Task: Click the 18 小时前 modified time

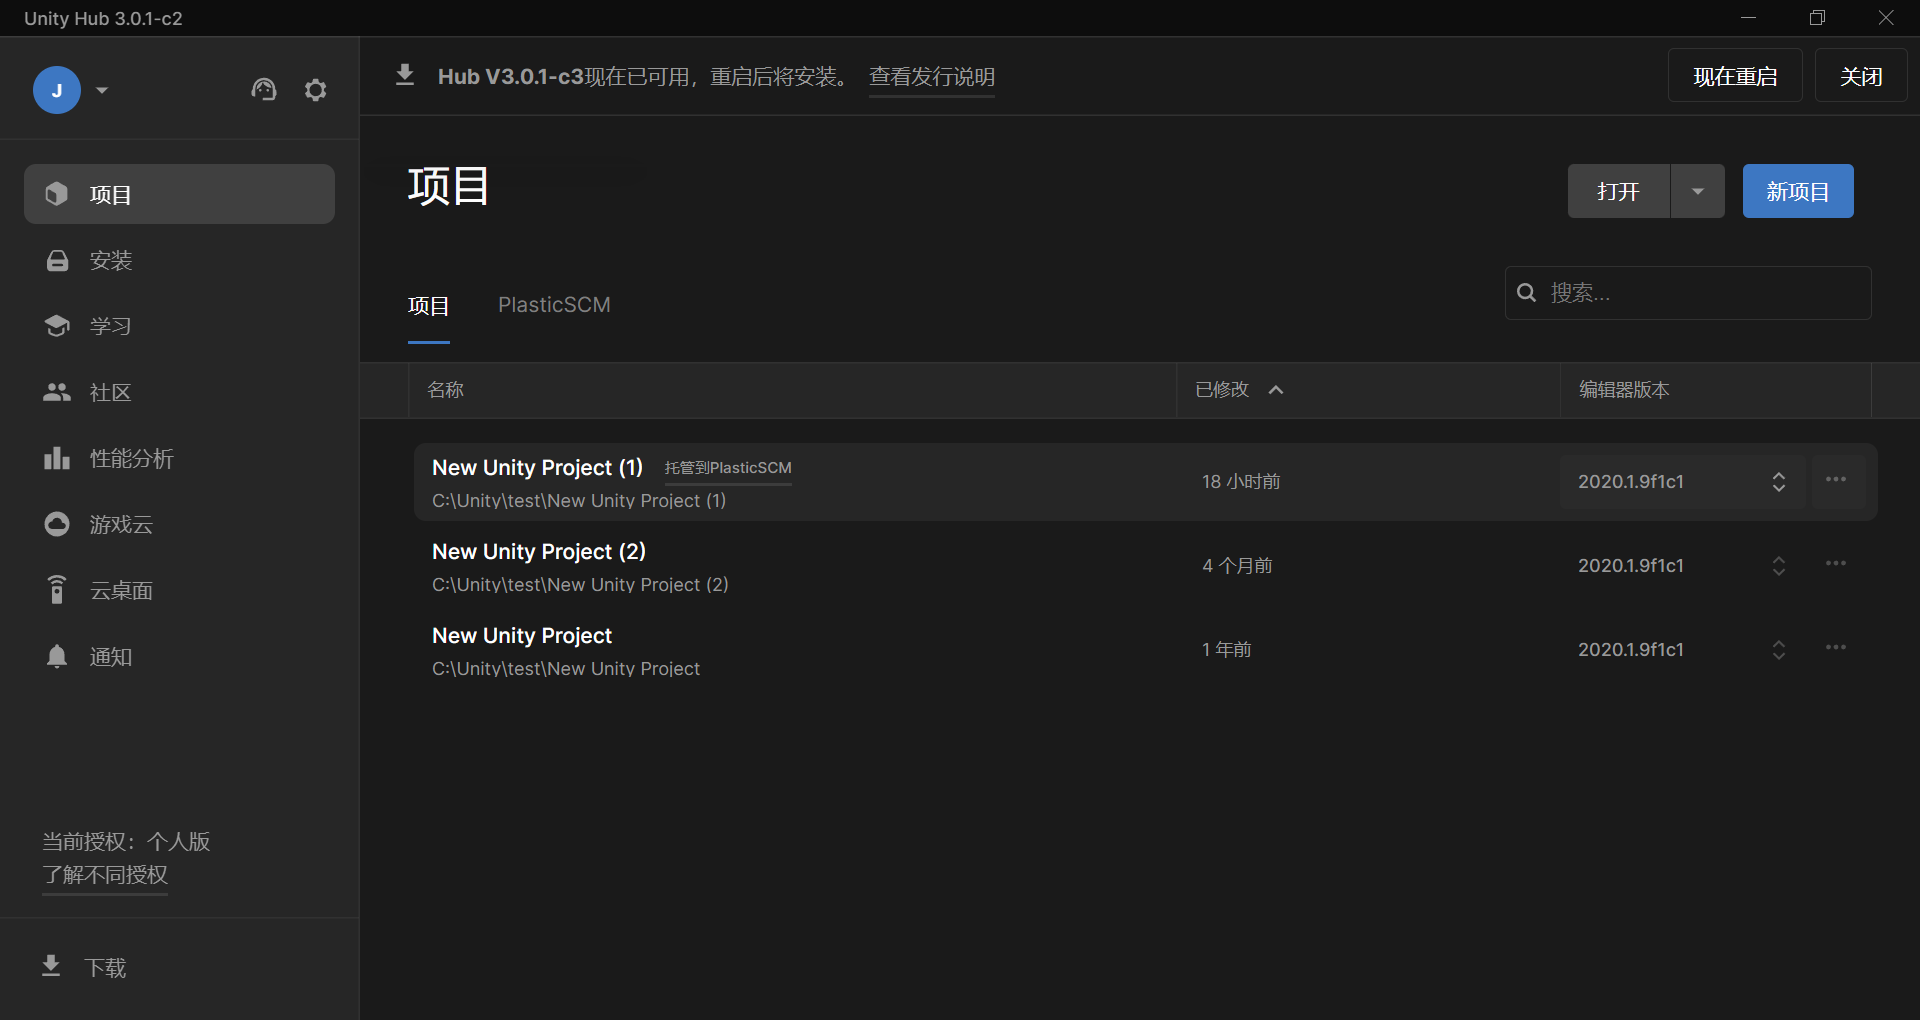Action: (x=1241, y=482)
